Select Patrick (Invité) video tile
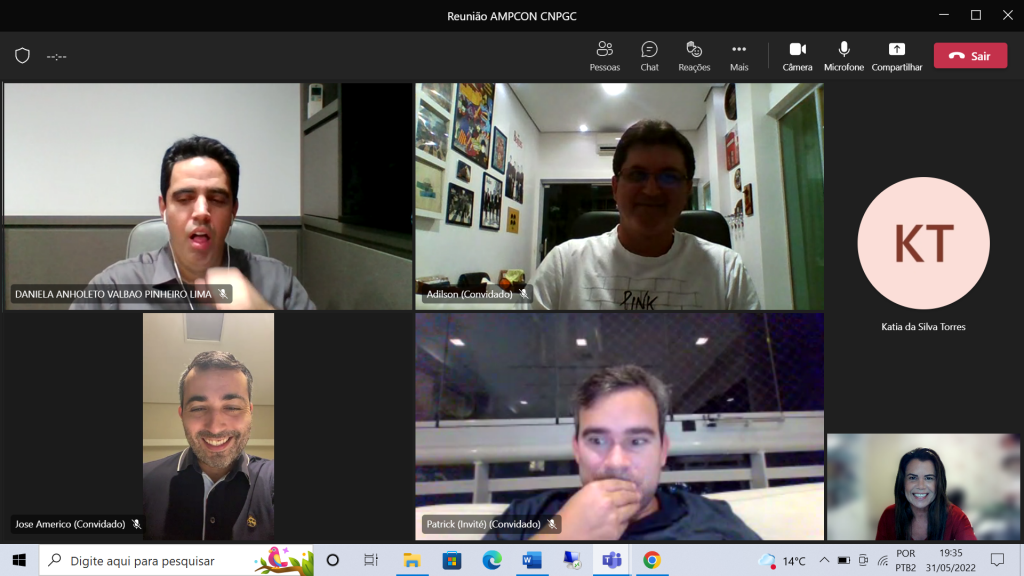The height and width of the screenshot is (576, 1024). pyautogui.click(x=619, y=426)
